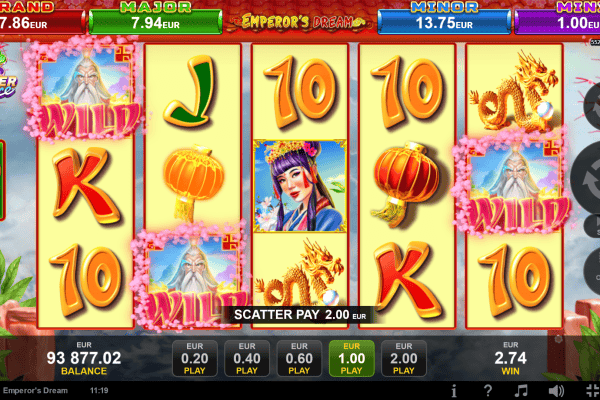The image size is (600, 400).
Task: Exit fullscreen using the collapse icon
Action: point(593,391)
